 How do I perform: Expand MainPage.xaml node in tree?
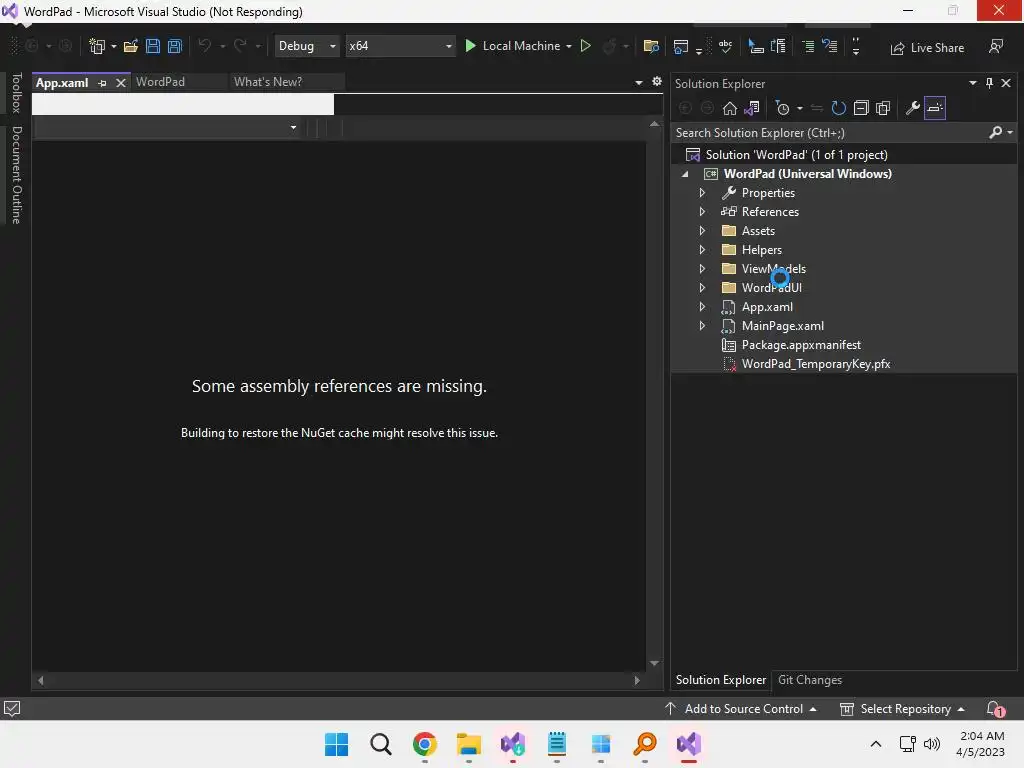pos(702,325)
